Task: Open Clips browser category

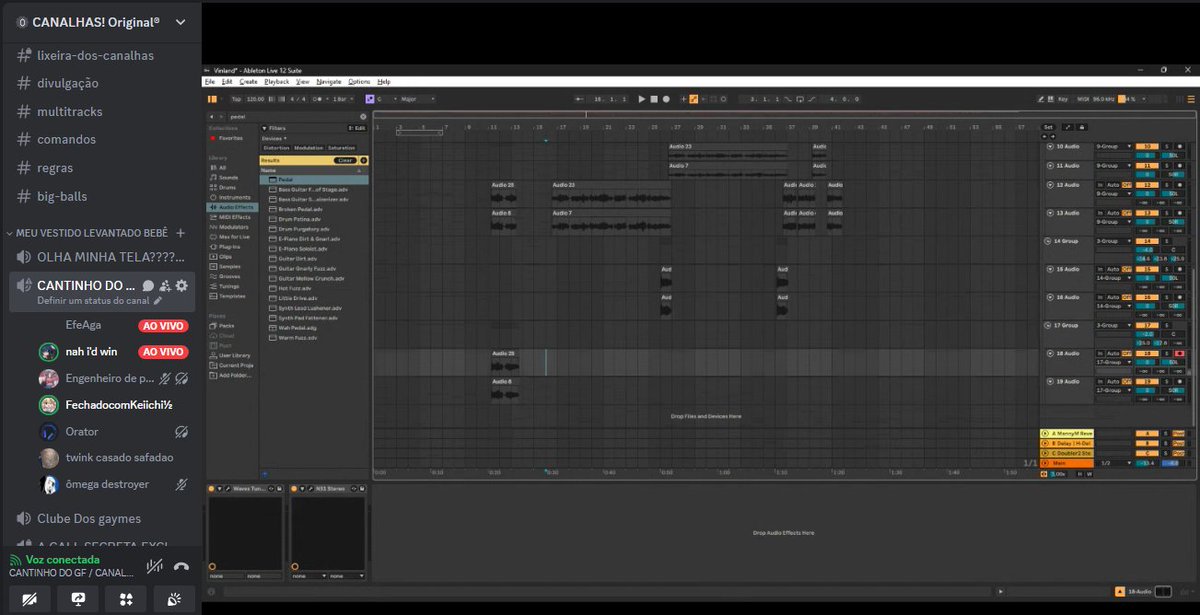Action: coord(225,256)
